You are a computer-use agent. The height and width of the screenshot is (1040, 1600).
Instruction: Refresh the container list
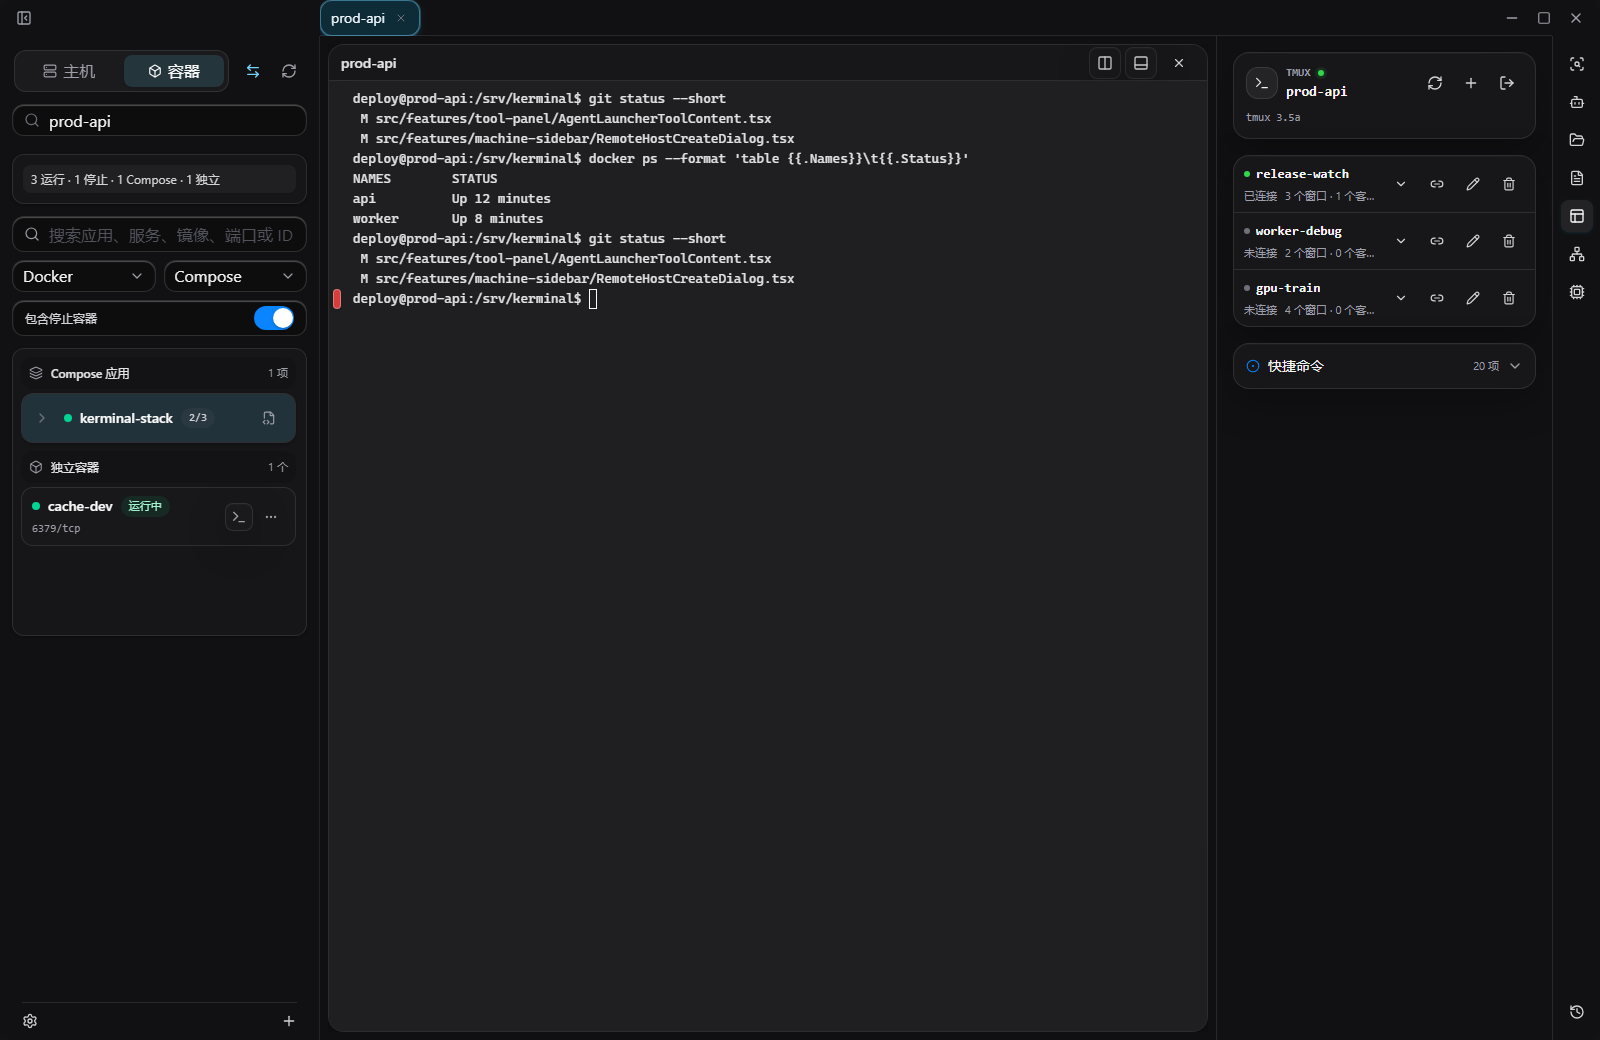289,71
